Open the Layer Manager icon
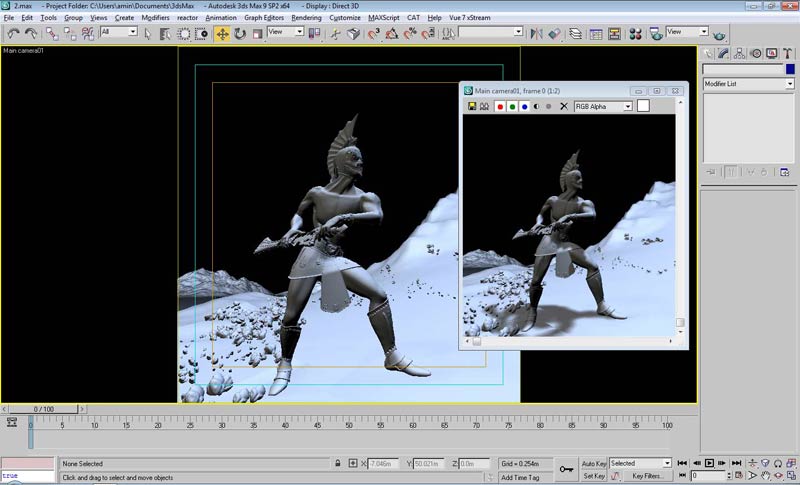This screenshot has width=800, height=485. [x=575, y=33]
